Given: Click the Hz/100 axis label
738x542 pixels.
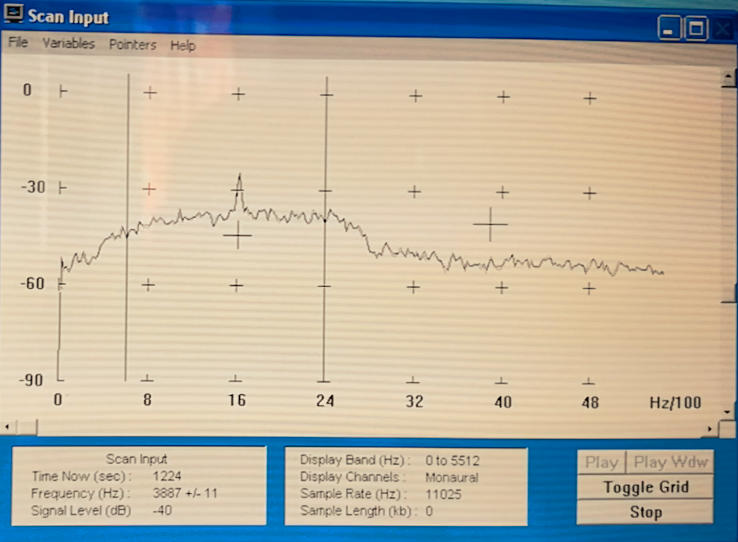Looking at the screenshot, I should (x=675, y=403).
